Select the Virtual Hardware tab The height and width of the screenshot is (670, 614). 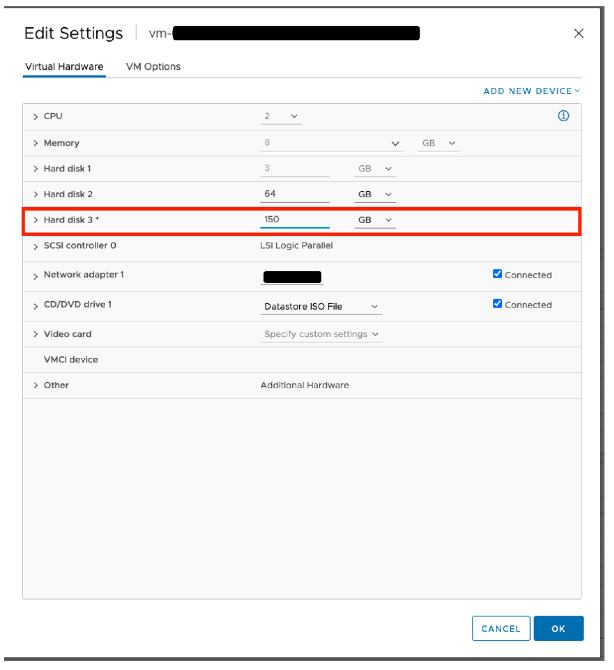tap(63, 67)
